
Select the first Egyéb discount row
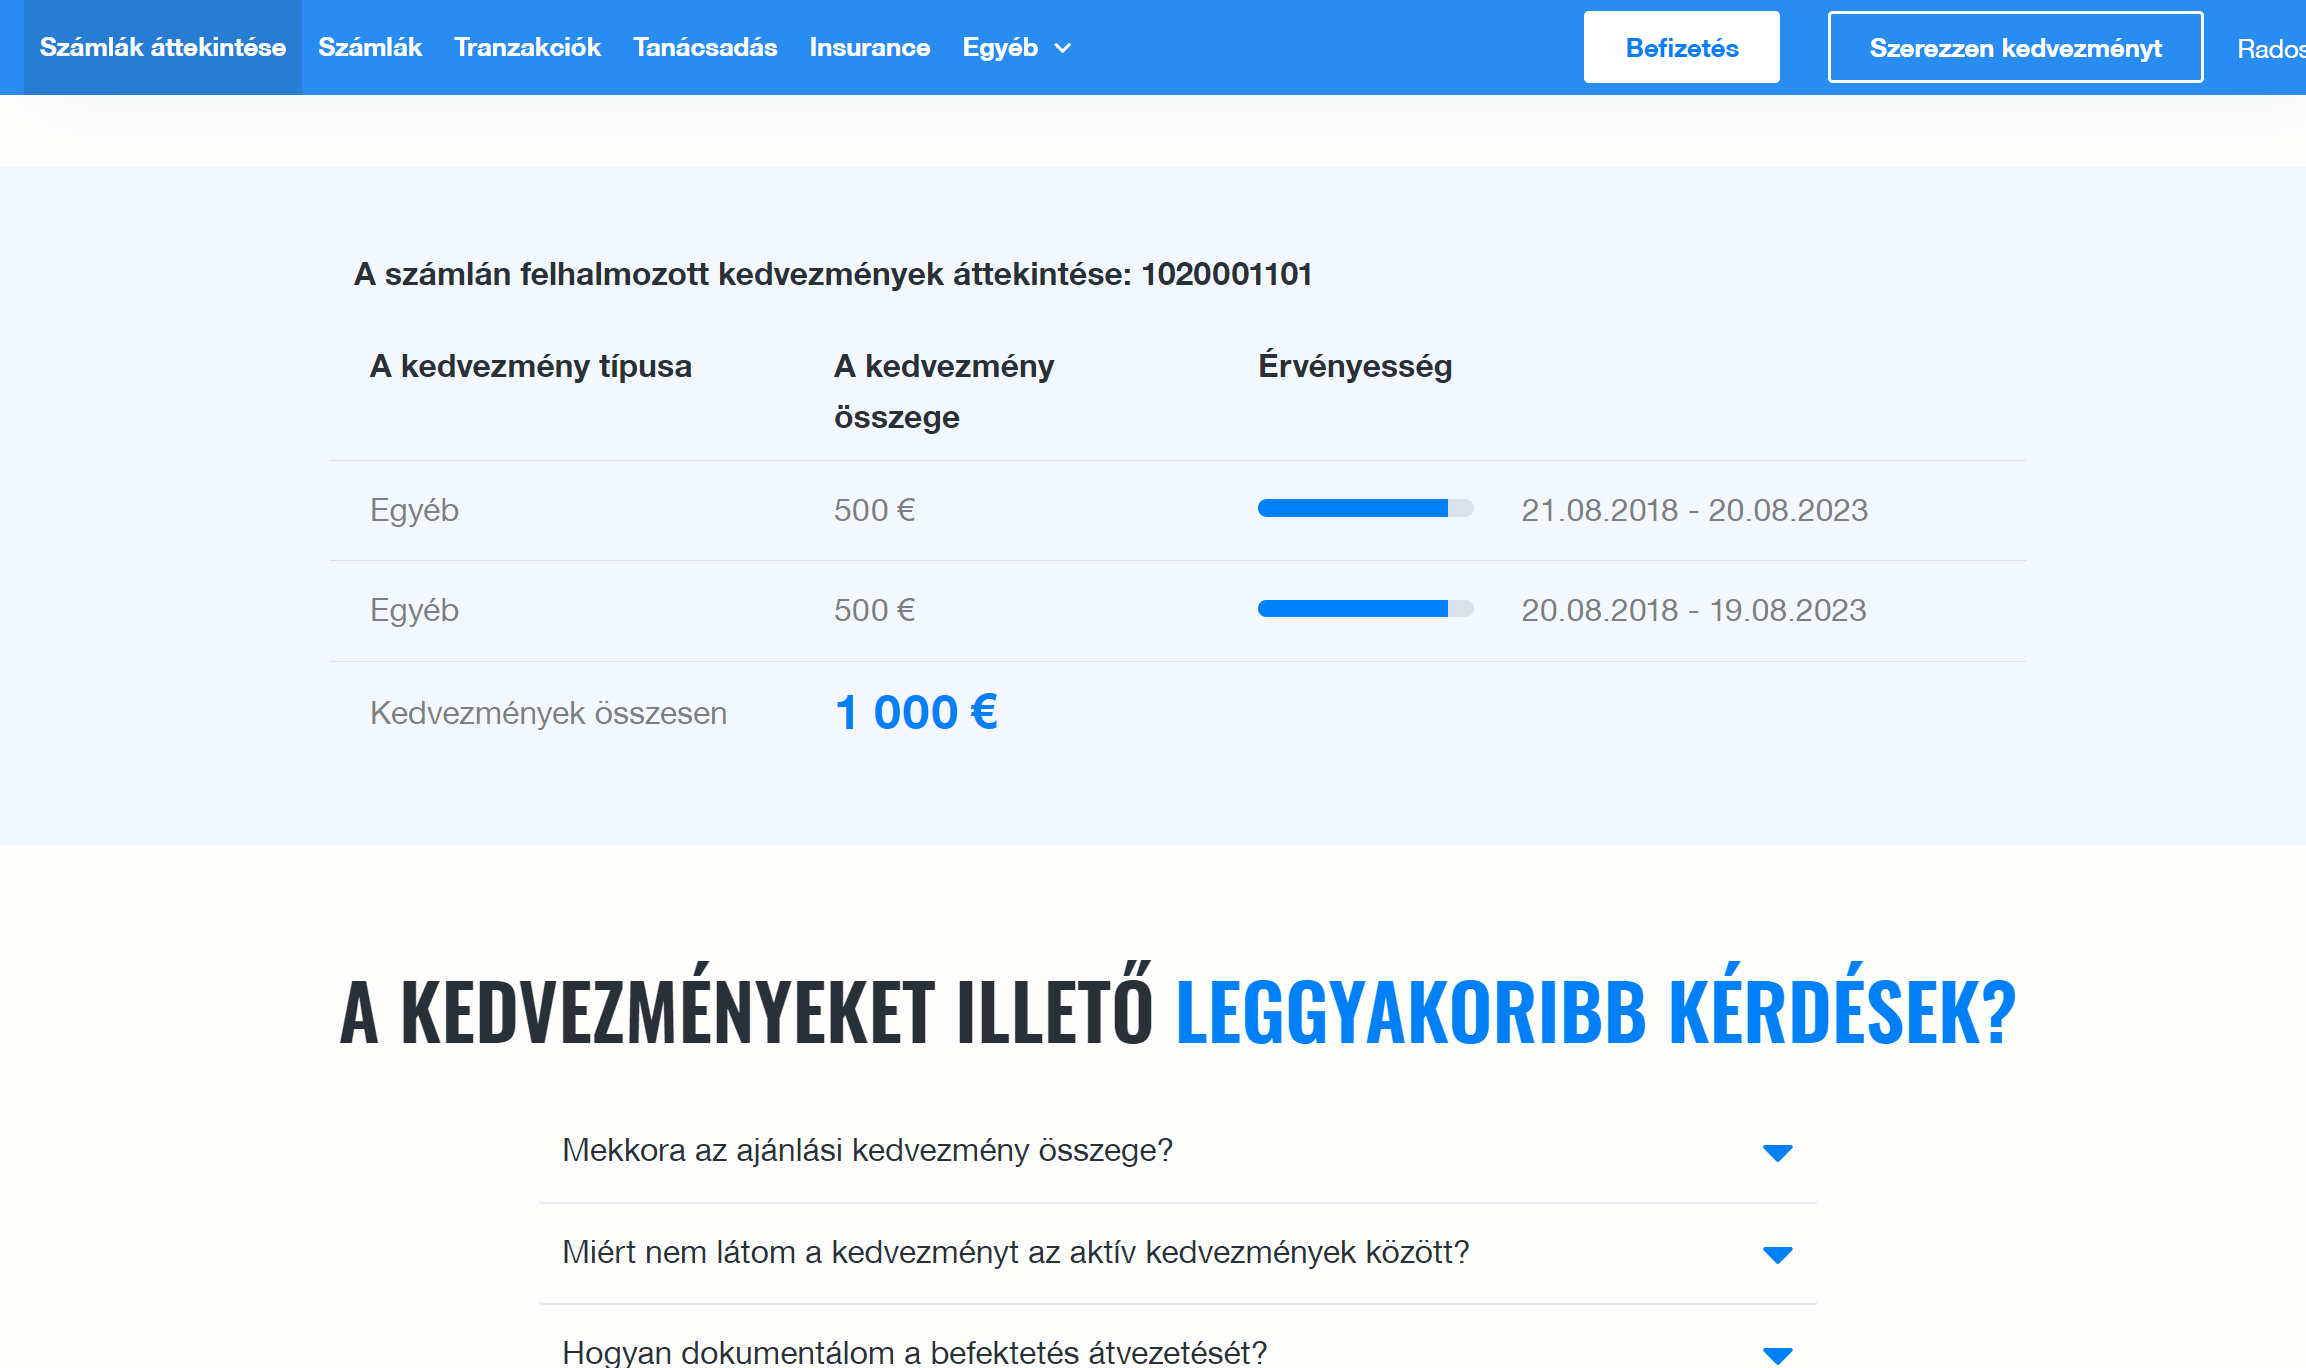click(x=414, y=509)
